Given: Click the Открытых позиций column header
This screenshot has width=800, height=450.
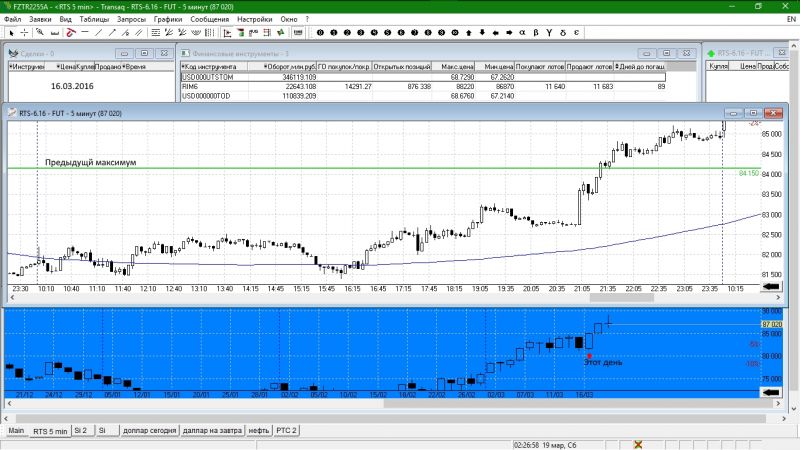Looking at the screenshot, I should tap(402, 66).
